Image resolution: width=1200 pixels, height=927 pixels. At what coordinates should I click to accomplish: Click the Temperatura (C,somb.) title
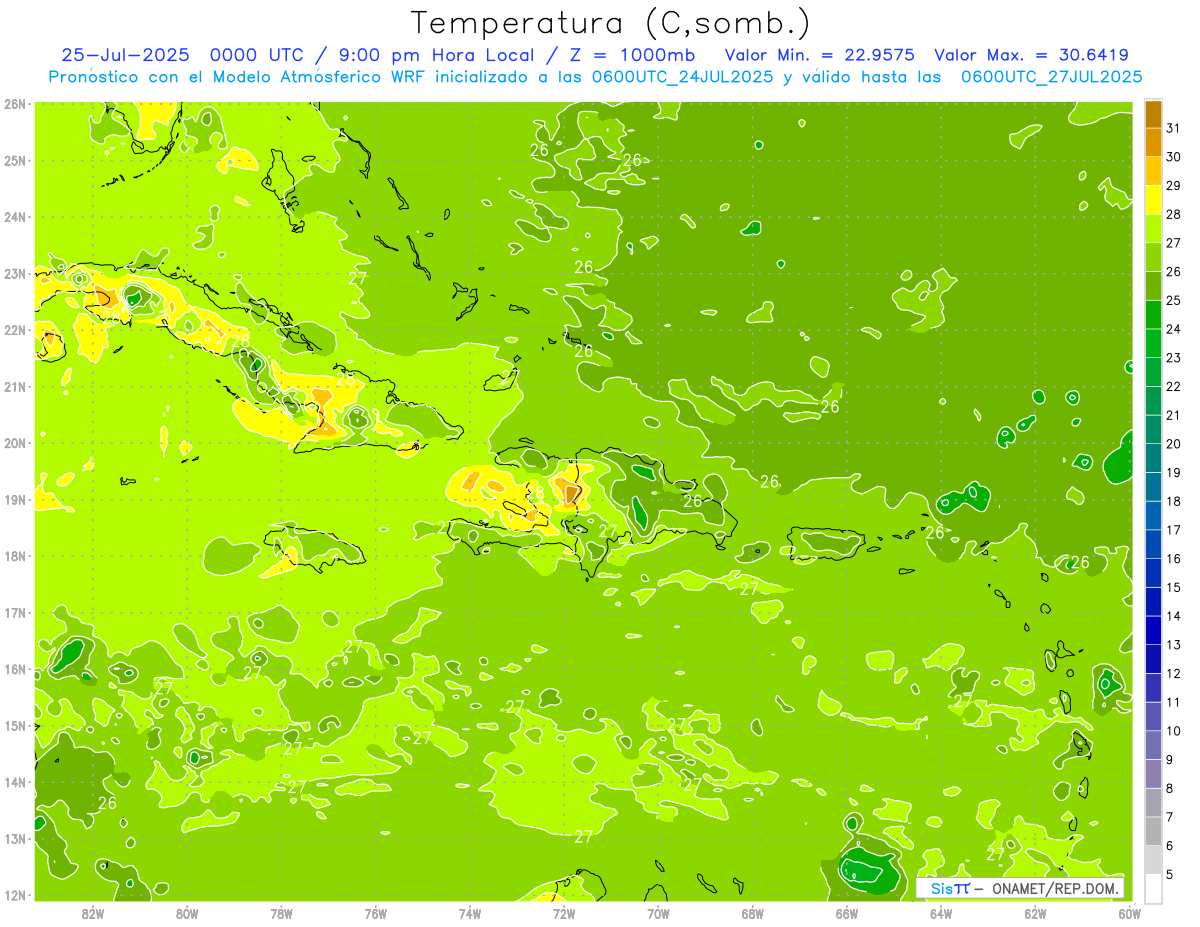610,23
